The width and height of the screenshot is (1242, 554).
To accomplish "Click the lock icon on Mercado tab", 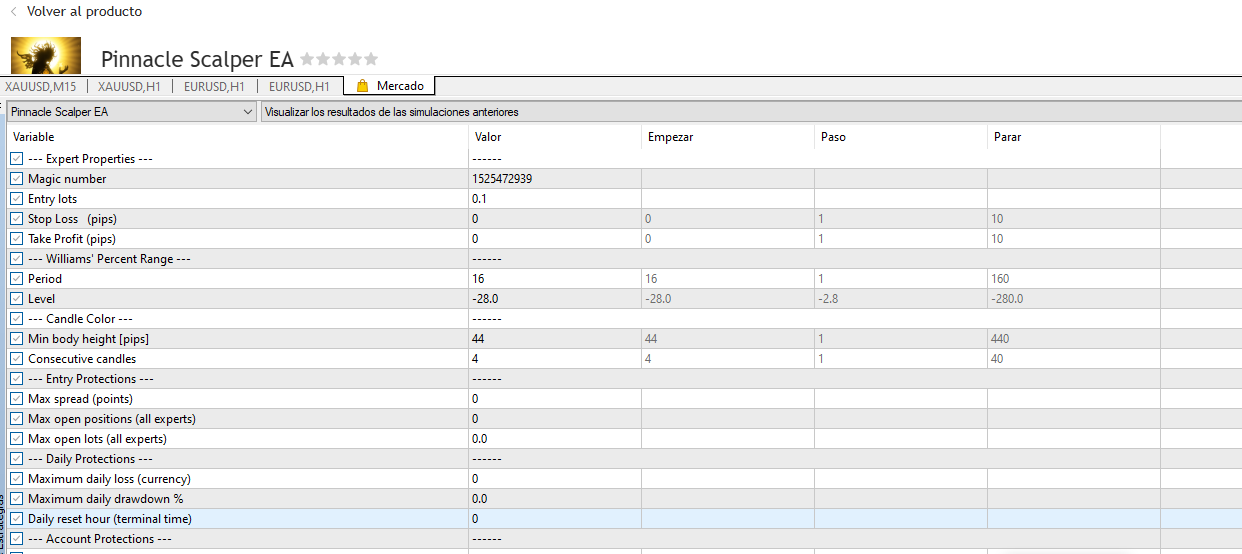I will pos(362,86).
